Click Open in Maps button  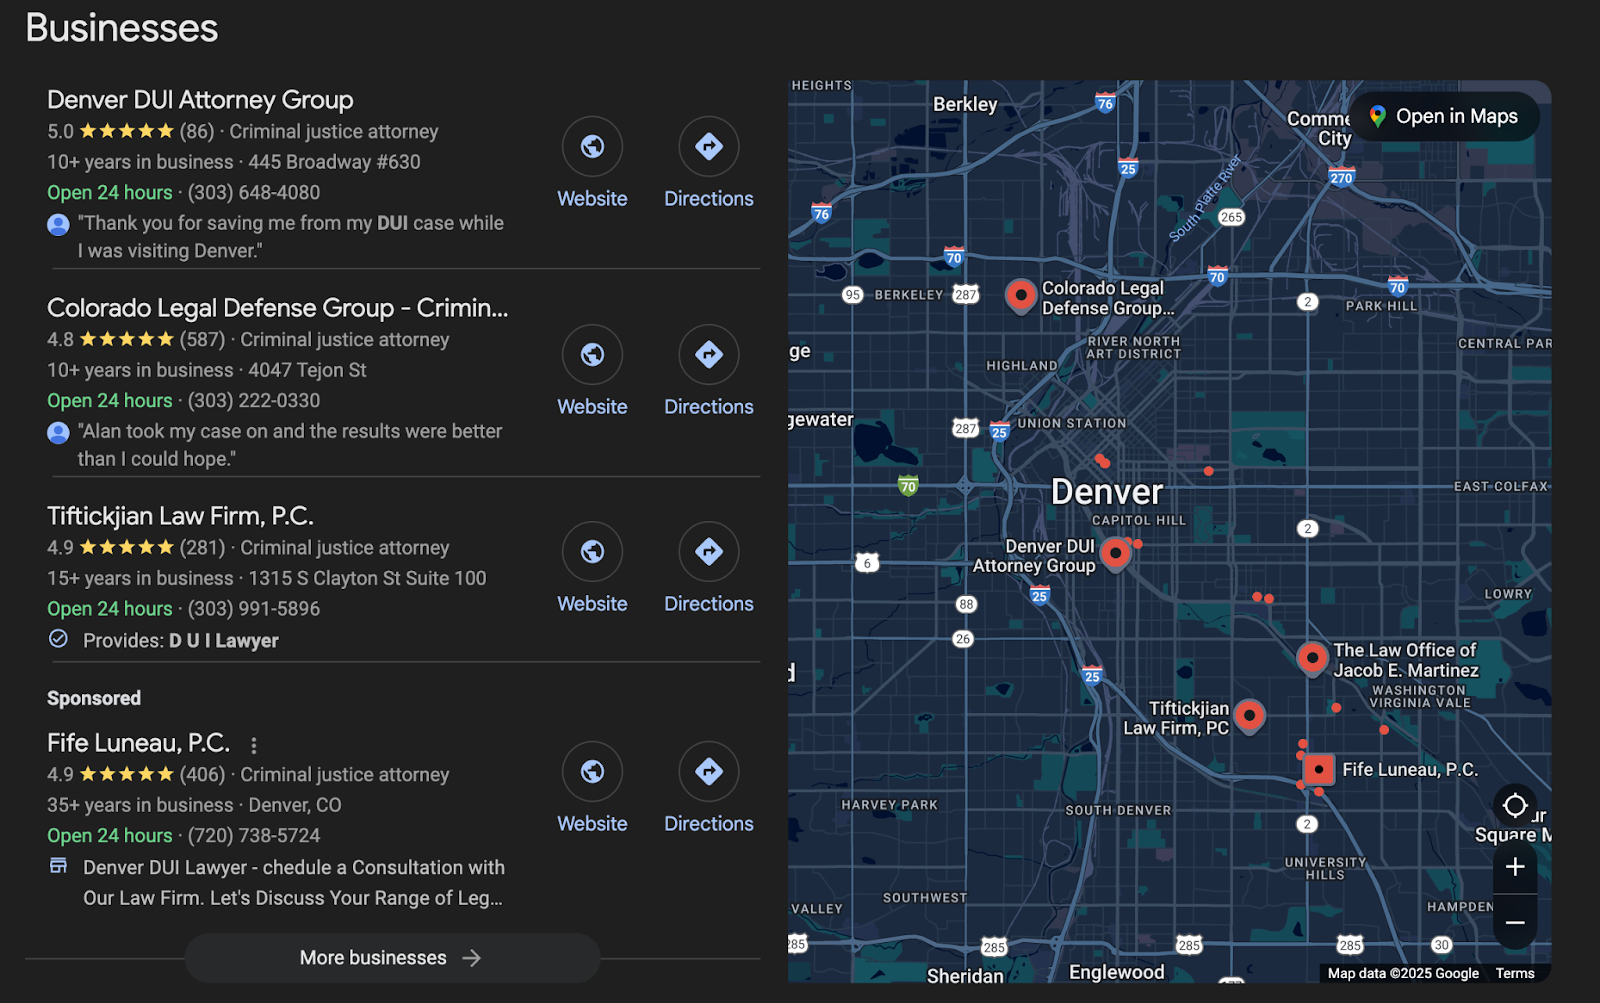tap(1443, 117)
